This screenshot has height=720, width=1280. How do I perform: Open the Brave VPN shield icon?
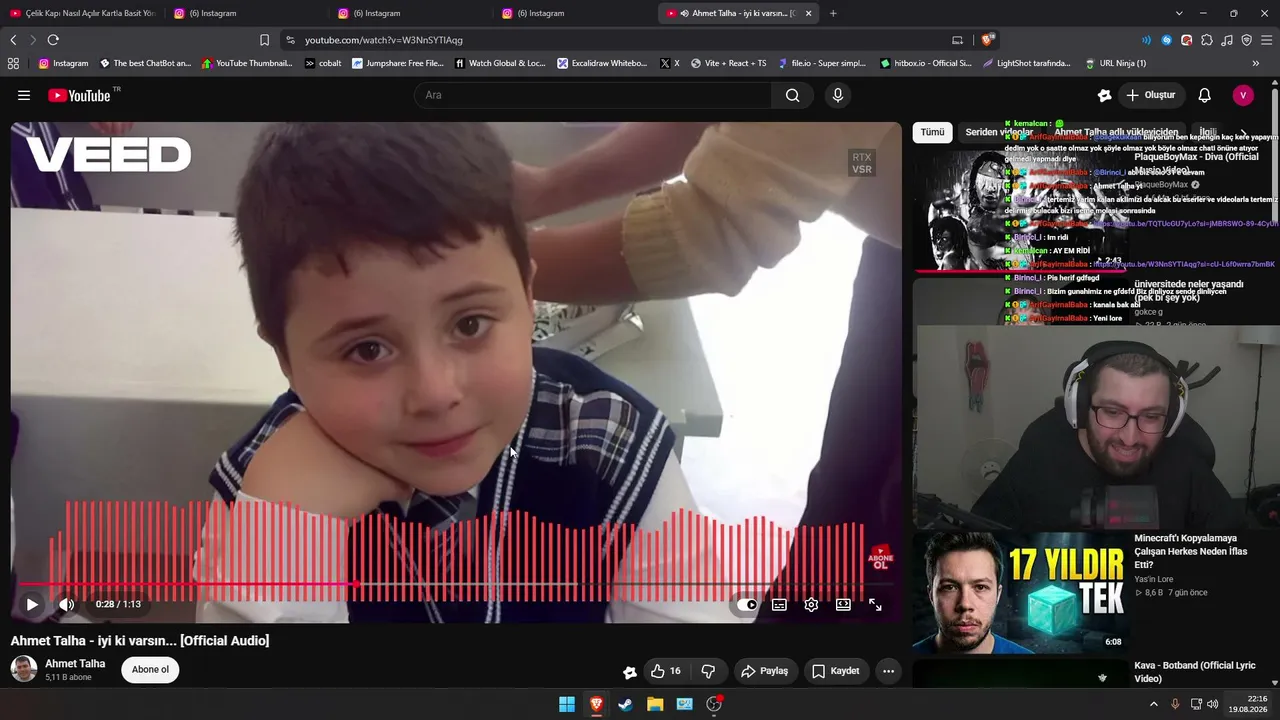click(1247, 40)
